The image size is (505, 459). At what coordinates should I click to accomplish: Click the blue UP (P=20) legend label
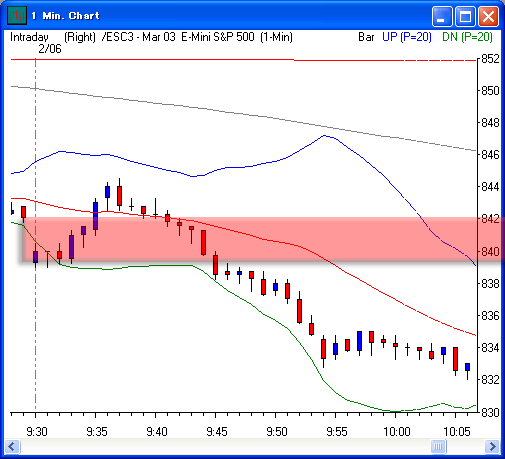click(407, 37)
